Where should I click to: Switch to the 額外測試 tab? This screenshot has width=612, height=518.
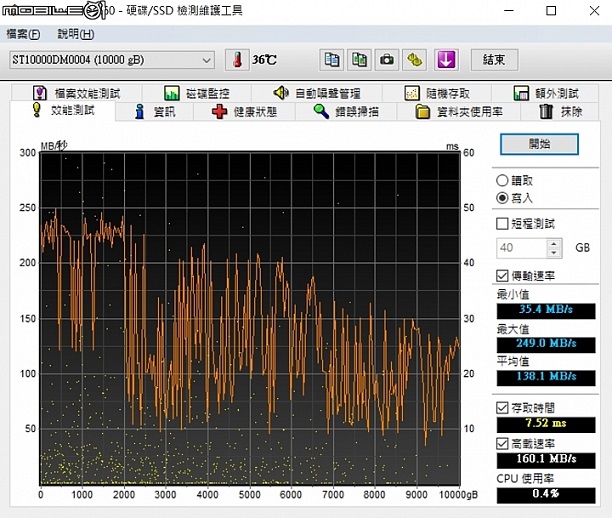tap(545, 93)
